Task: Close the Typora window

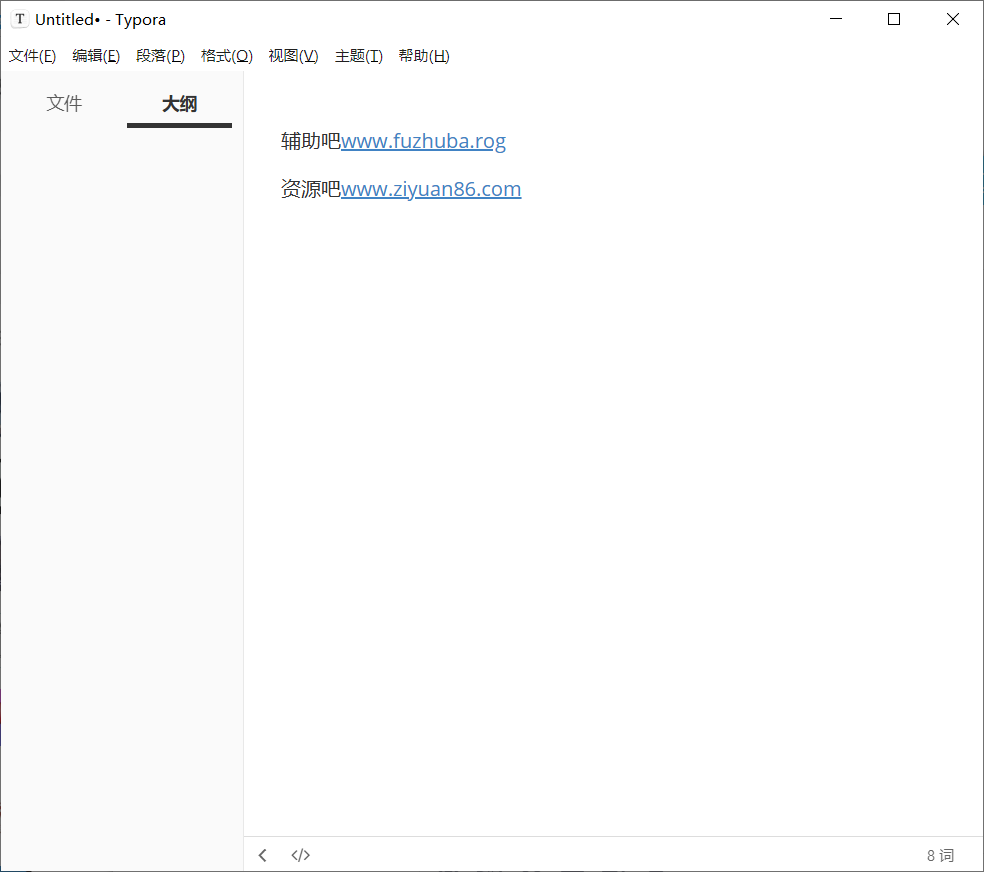Action: tap(953, 19)
